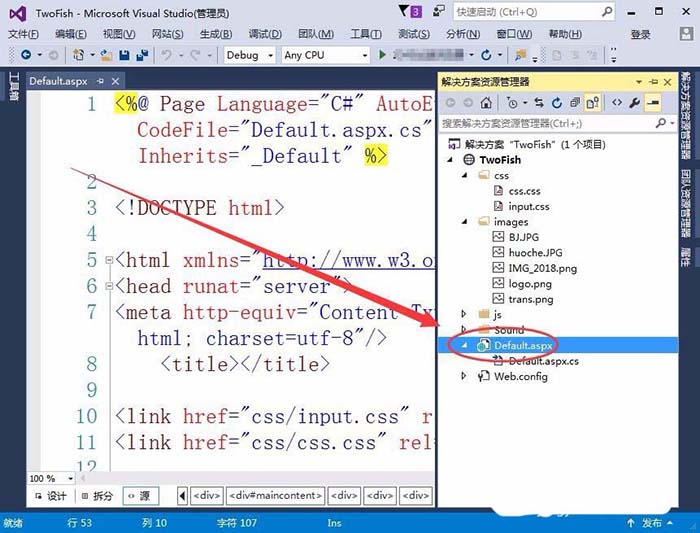The image size is (700, 533).
Task: Select Default.aspx.cs in Solution Explorer
Action: [543, 361]
